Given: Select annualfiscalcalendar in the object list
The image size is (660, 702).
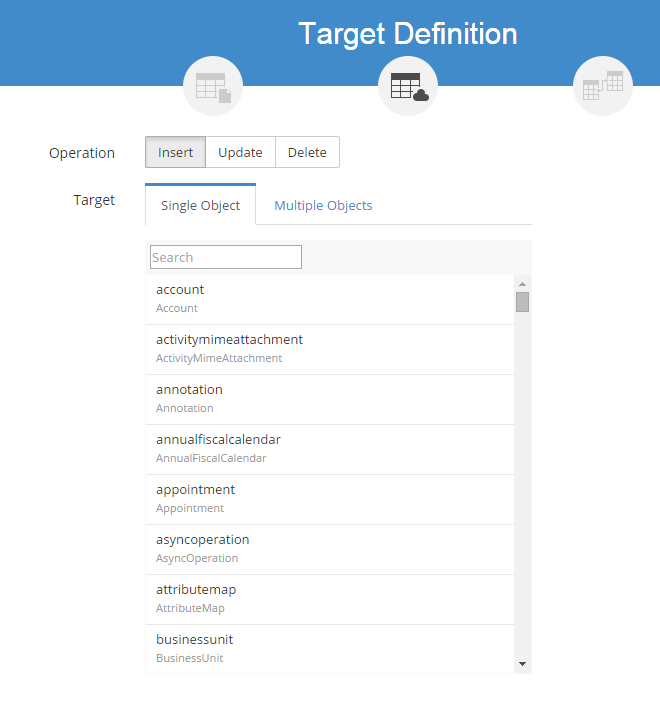Looking at the screenshot, I should pyautogui.click(x=330, y=449).
